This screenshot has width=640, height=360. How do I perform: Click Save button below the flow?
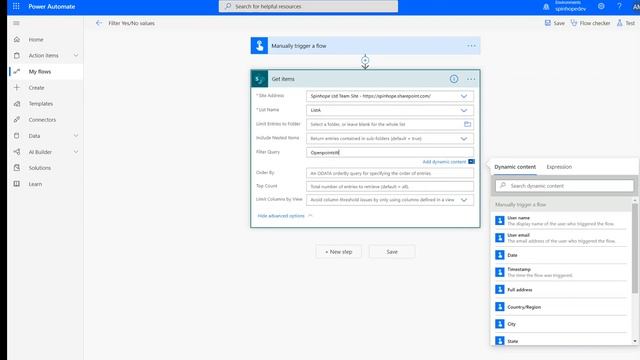click(392, 252)
